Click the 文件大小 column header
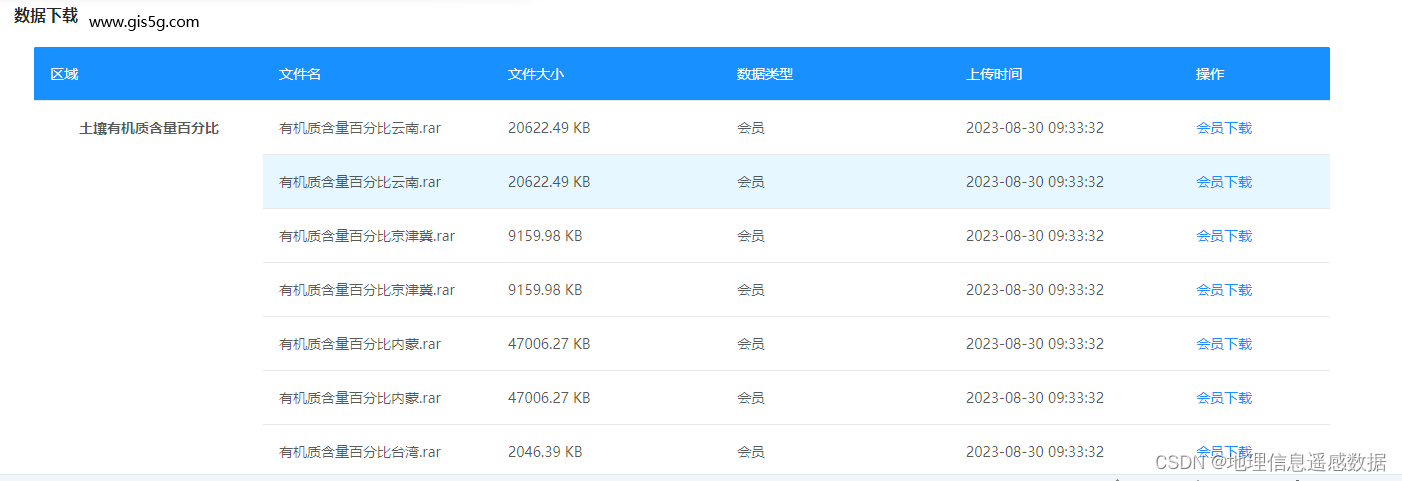 coord(536,74)
